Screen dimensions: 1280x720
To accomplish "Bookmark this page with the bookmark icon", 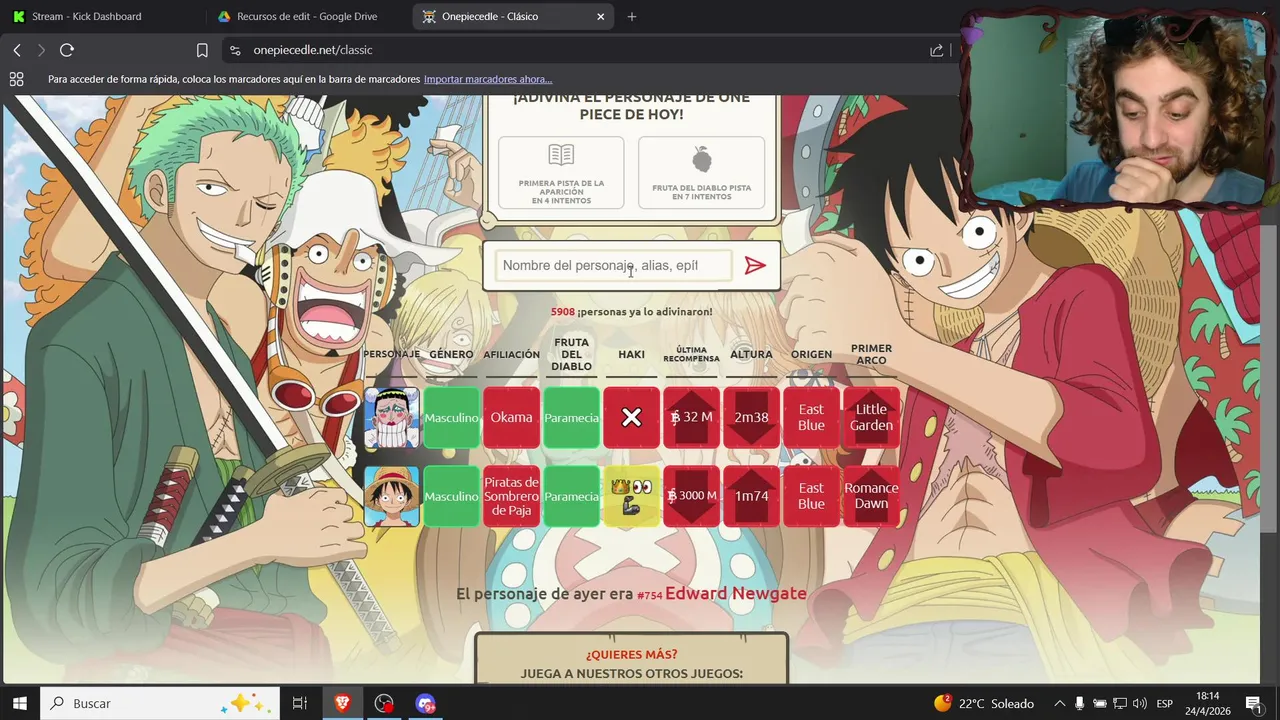I will click(202, 50).
